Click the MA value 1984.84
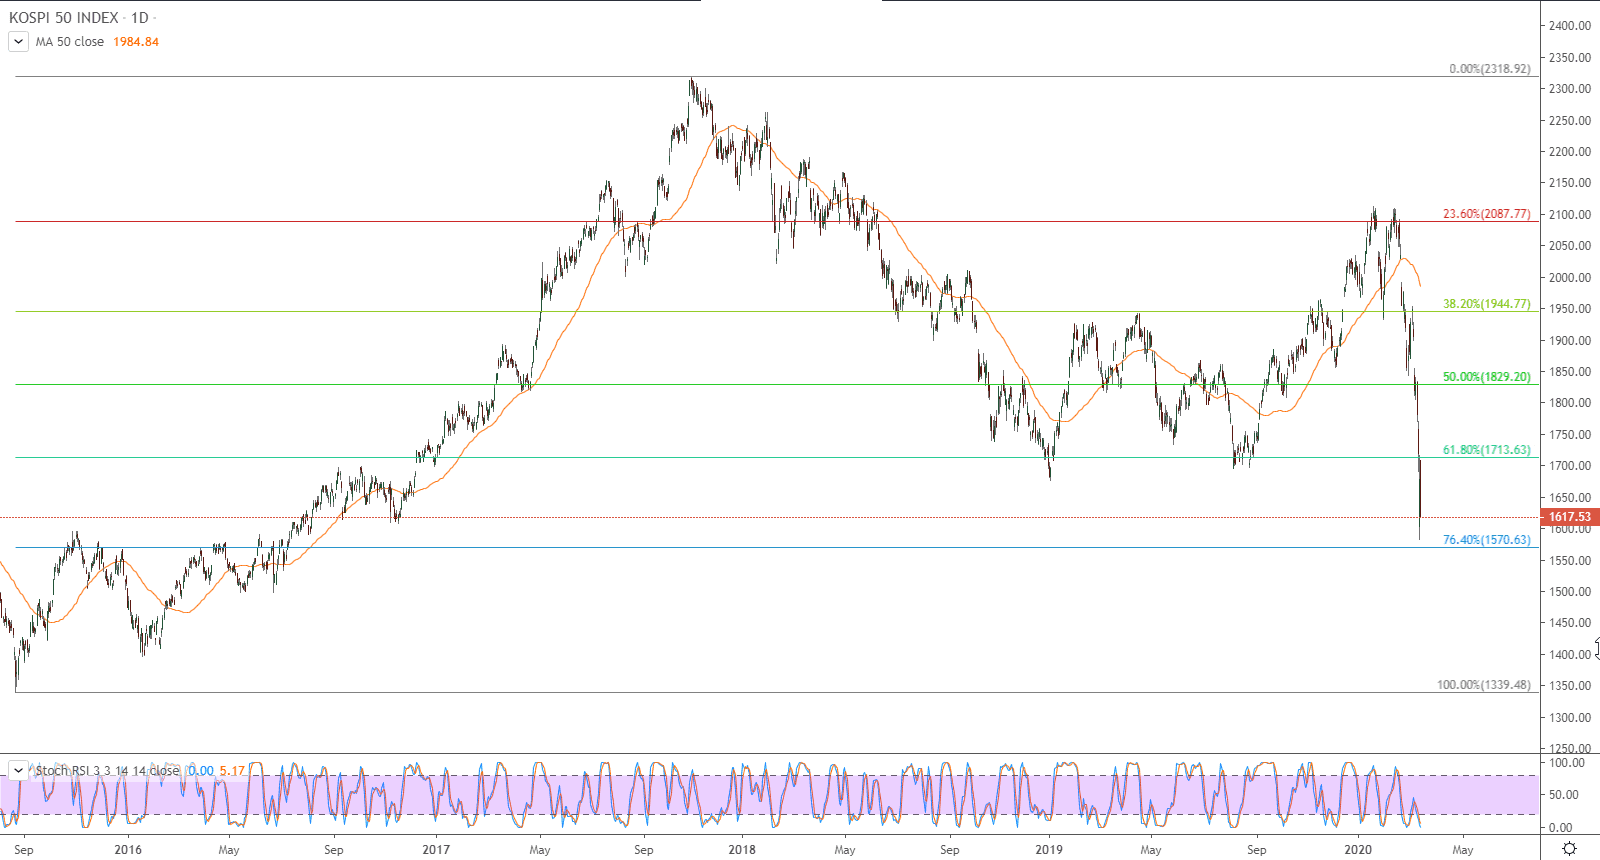The height and width of the screenshot is (860, 1600). click(136, 42)
